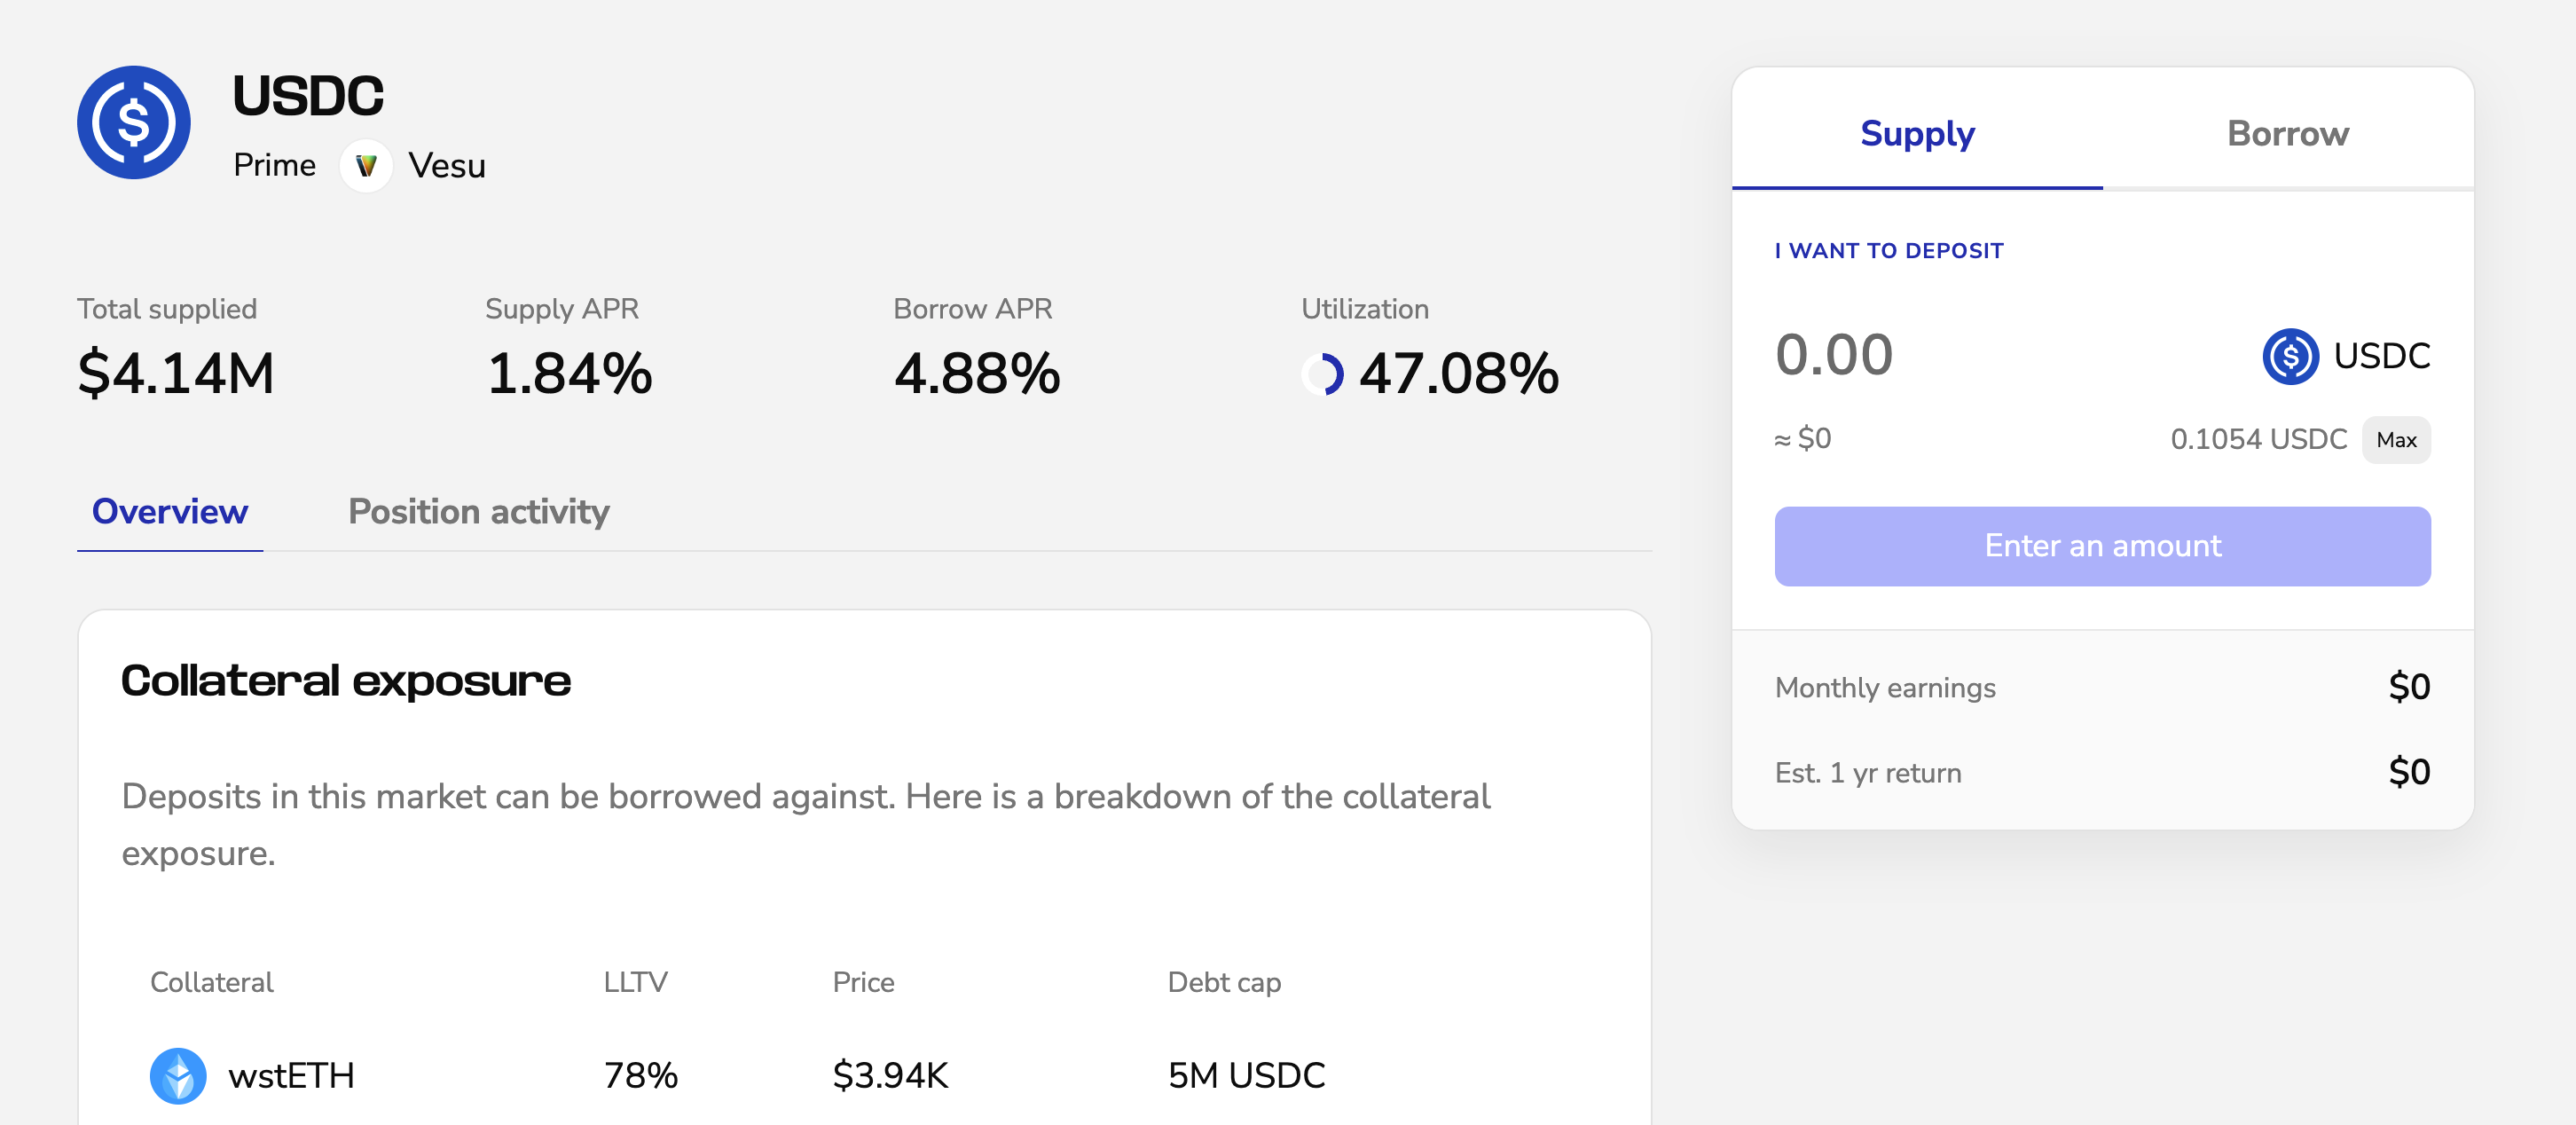Click the Enter an amount button
This screenshot has height=1125, width=2576.
[x=2102, y=546]
